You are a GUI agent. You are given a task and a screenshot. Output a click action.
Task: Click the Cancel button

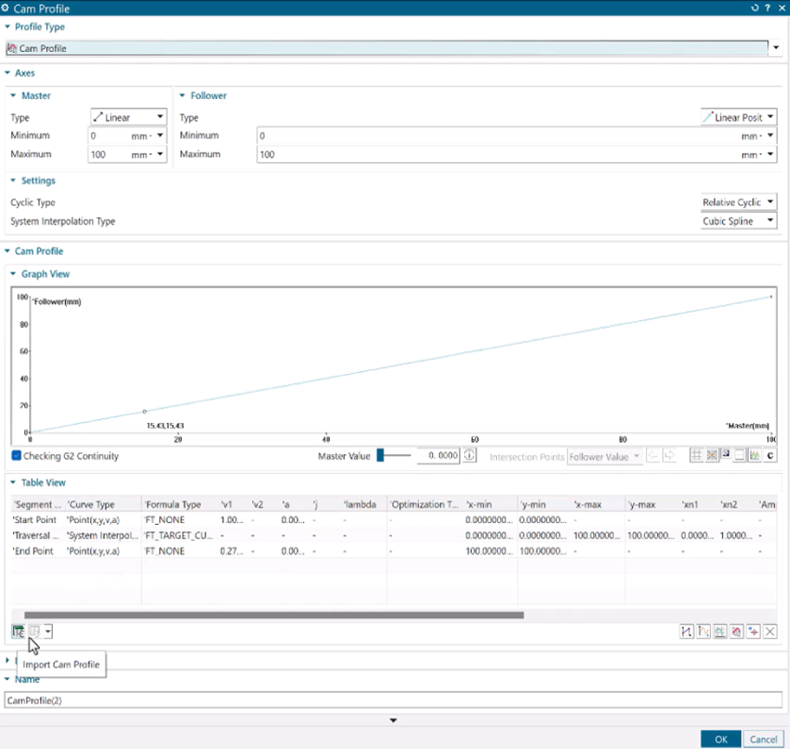(x=762, y=739)
